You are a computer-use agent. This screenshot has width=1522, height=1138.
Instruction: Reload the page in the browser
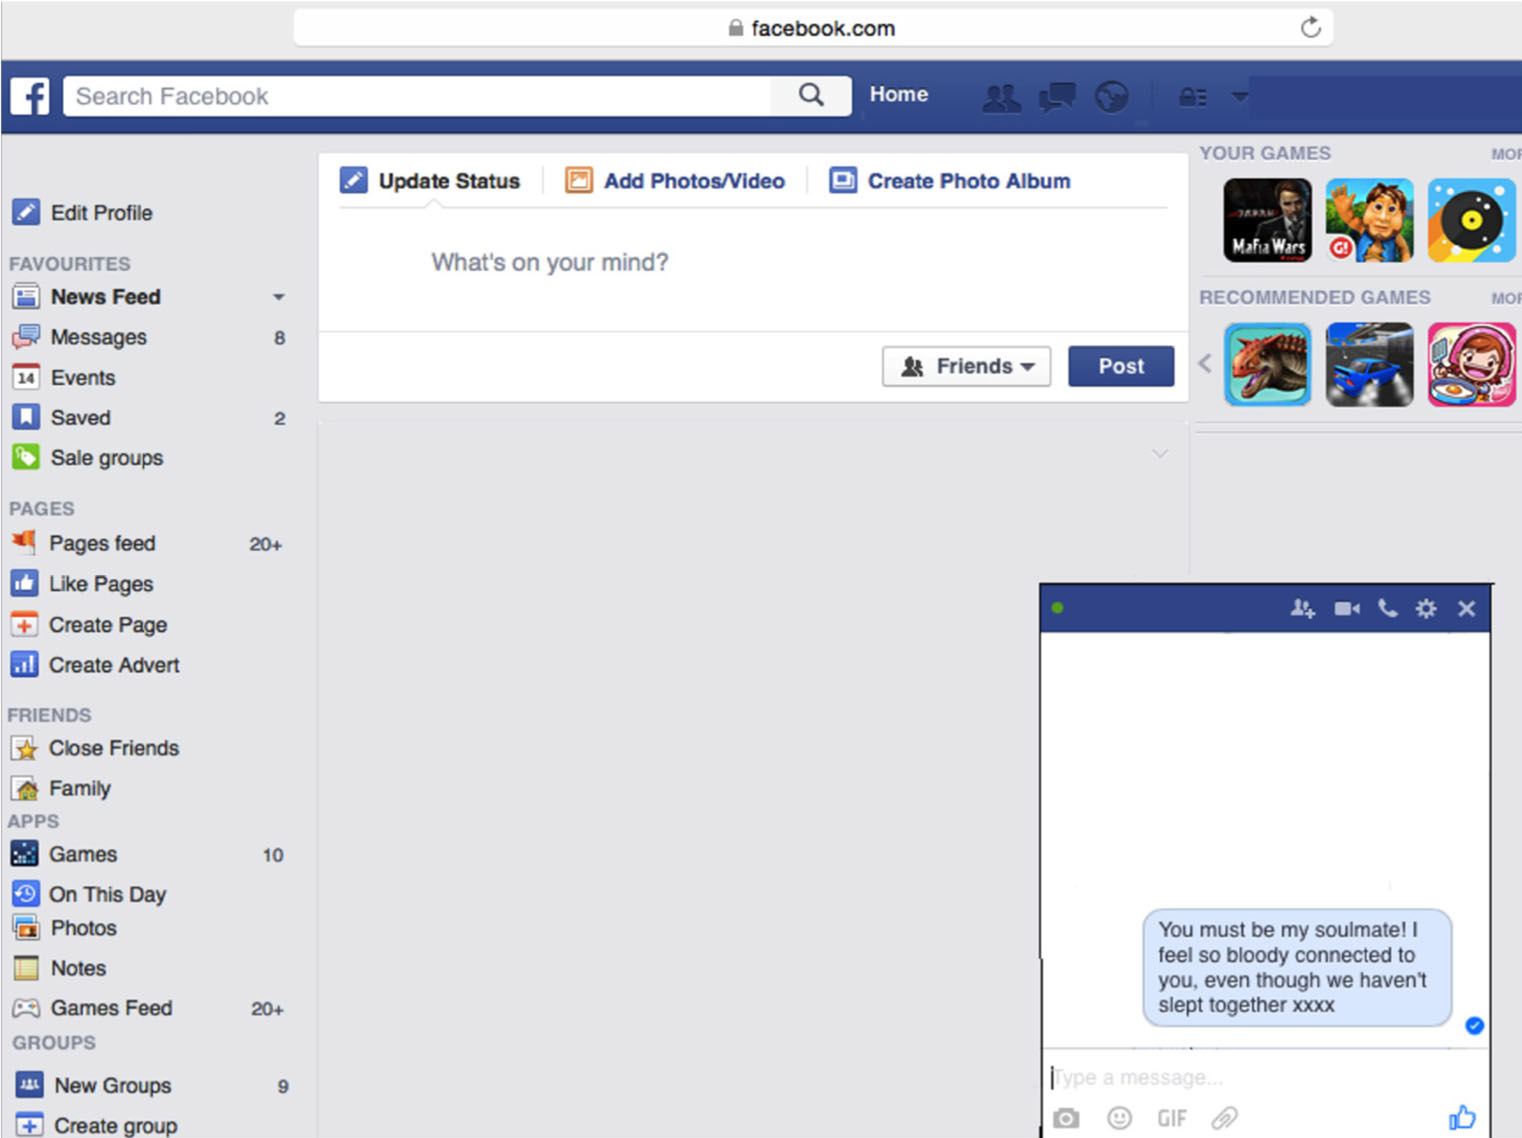tap(1310, 28)
